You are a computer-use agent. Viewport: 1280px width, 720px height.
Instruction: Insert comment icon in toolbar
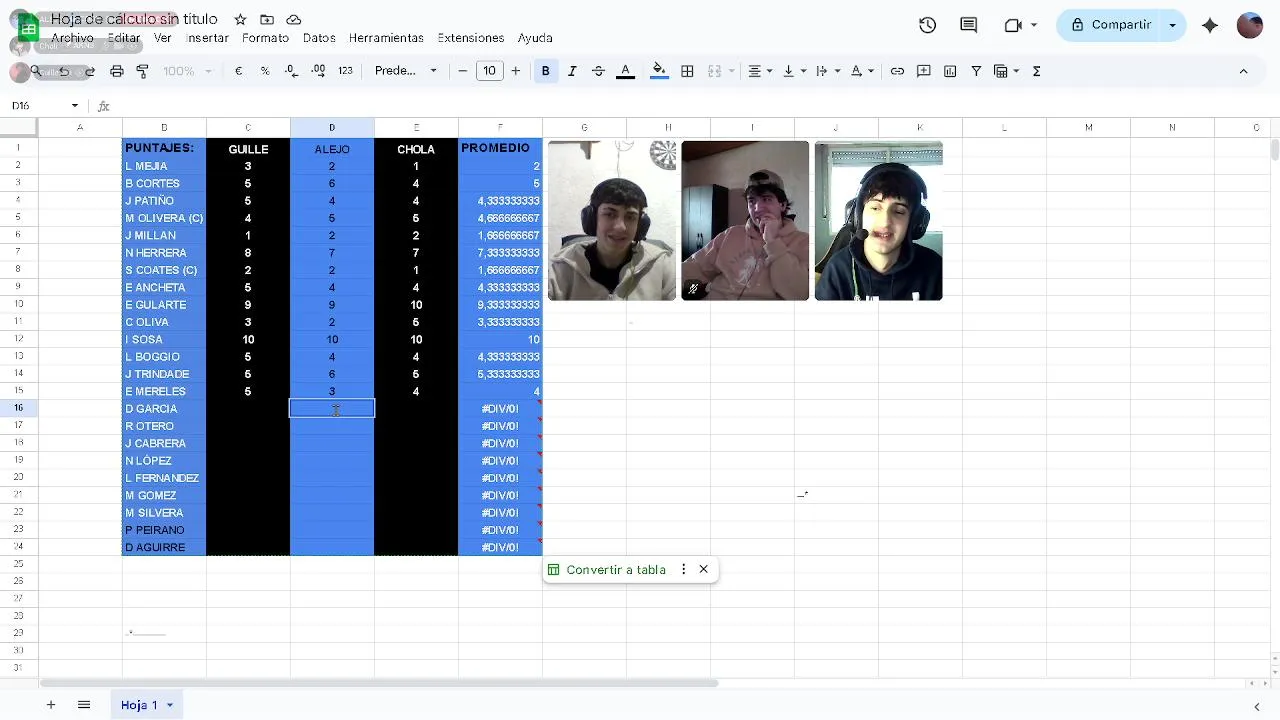(924, 71)
